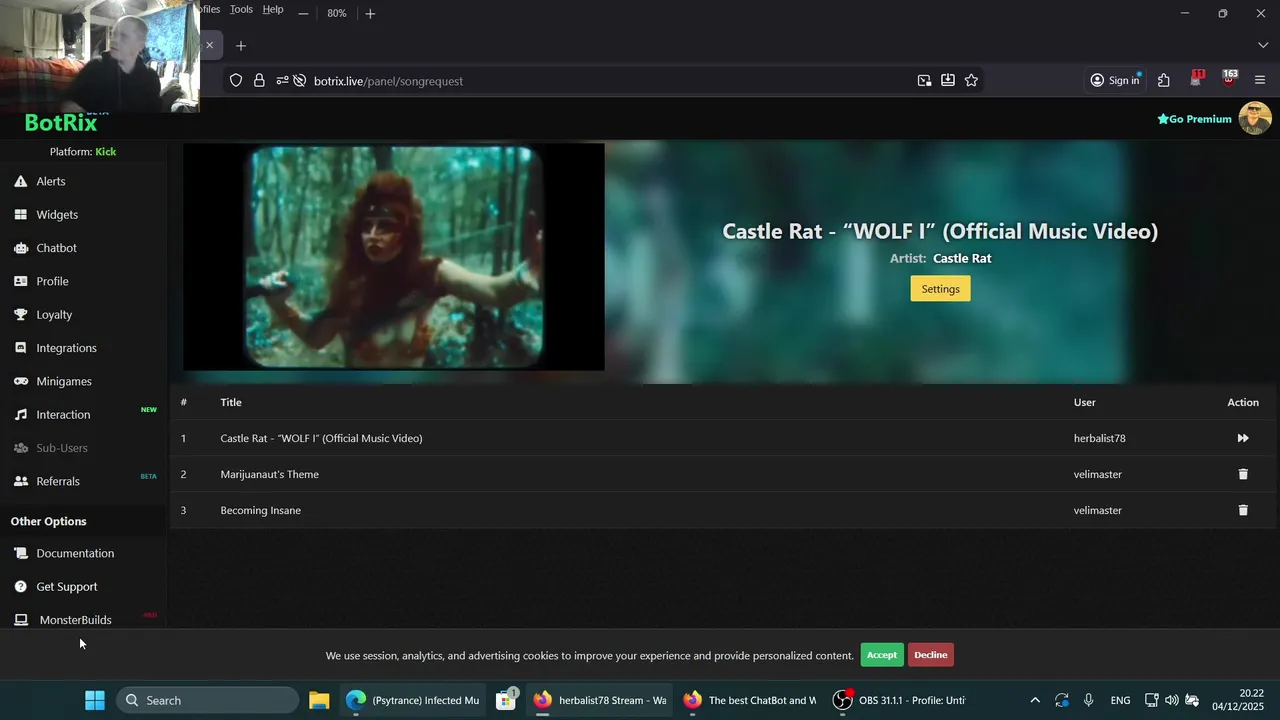This screenshot has height=720, width=1280.
Task: Open Microsoft Store from the taskbar
Action: pos(506,700)
